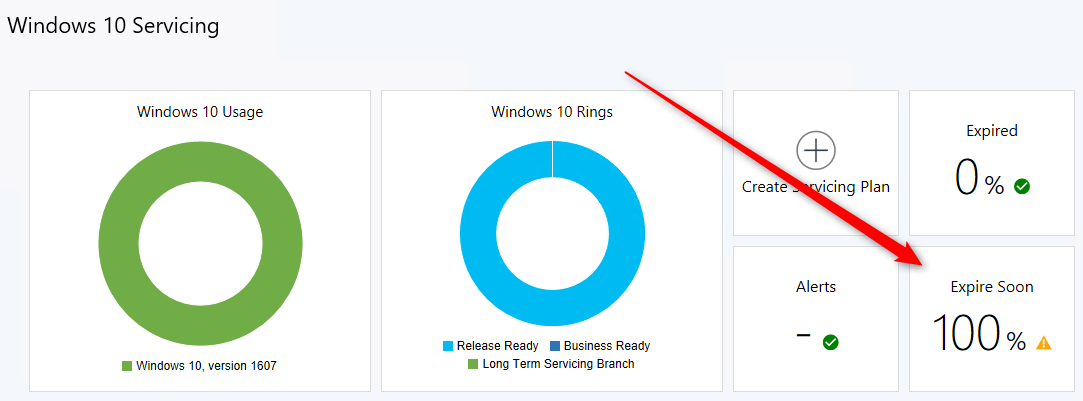Click the Release Ready blue legend square
The height and width of the screenshot is (401, 1083).
(448, 346)
